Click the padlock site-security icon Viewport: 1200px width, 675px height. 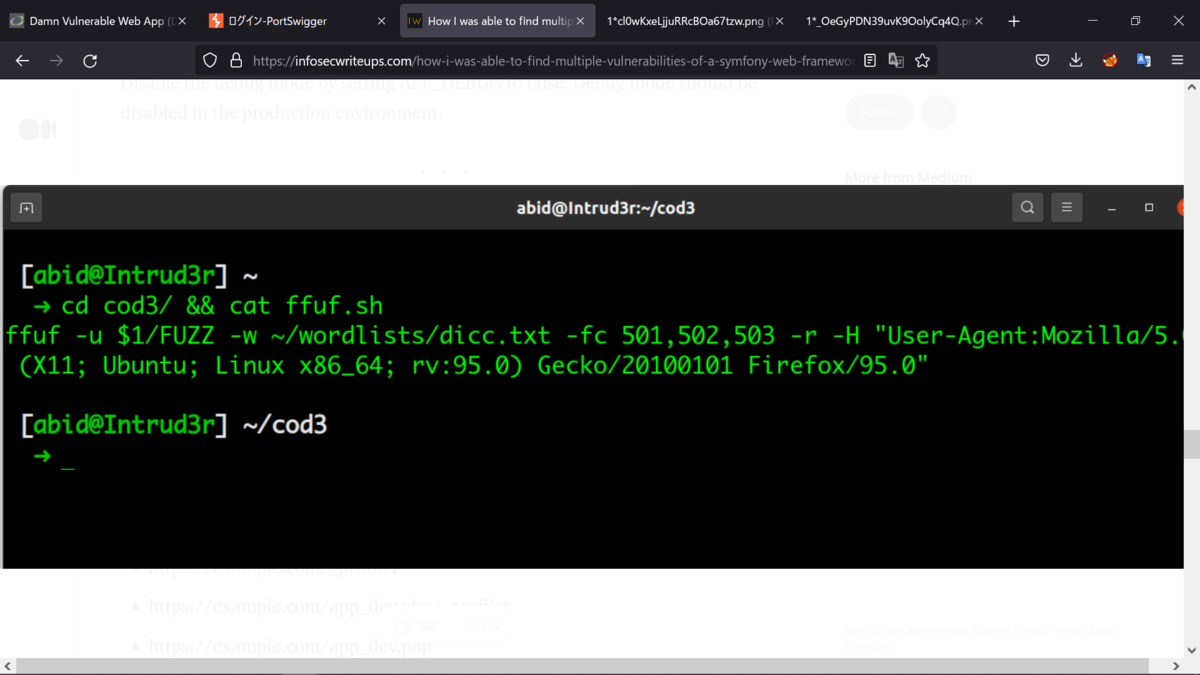coord(234,60)
